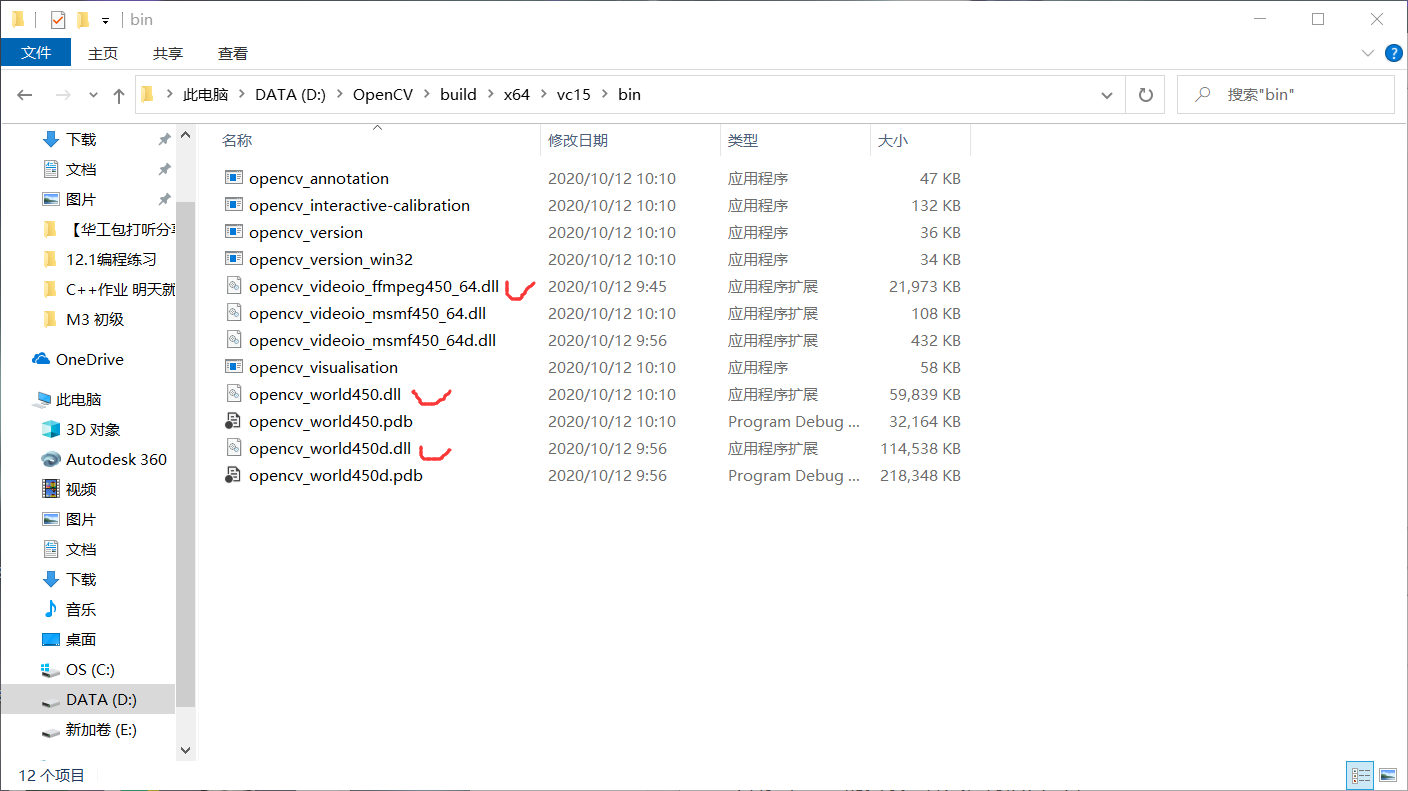This screenshot has width=1408, height=791.
Task: Click the OneDrive cloud icon in sidebar
Action: pos(41,359)
